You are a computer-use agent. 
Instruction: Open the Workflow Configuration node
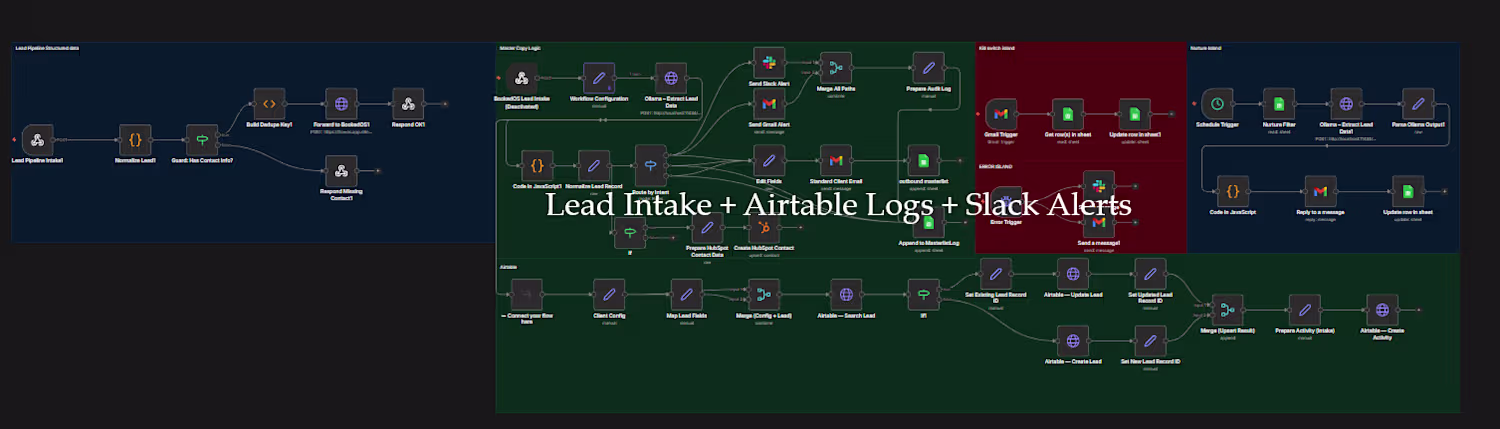pos(598,77)
